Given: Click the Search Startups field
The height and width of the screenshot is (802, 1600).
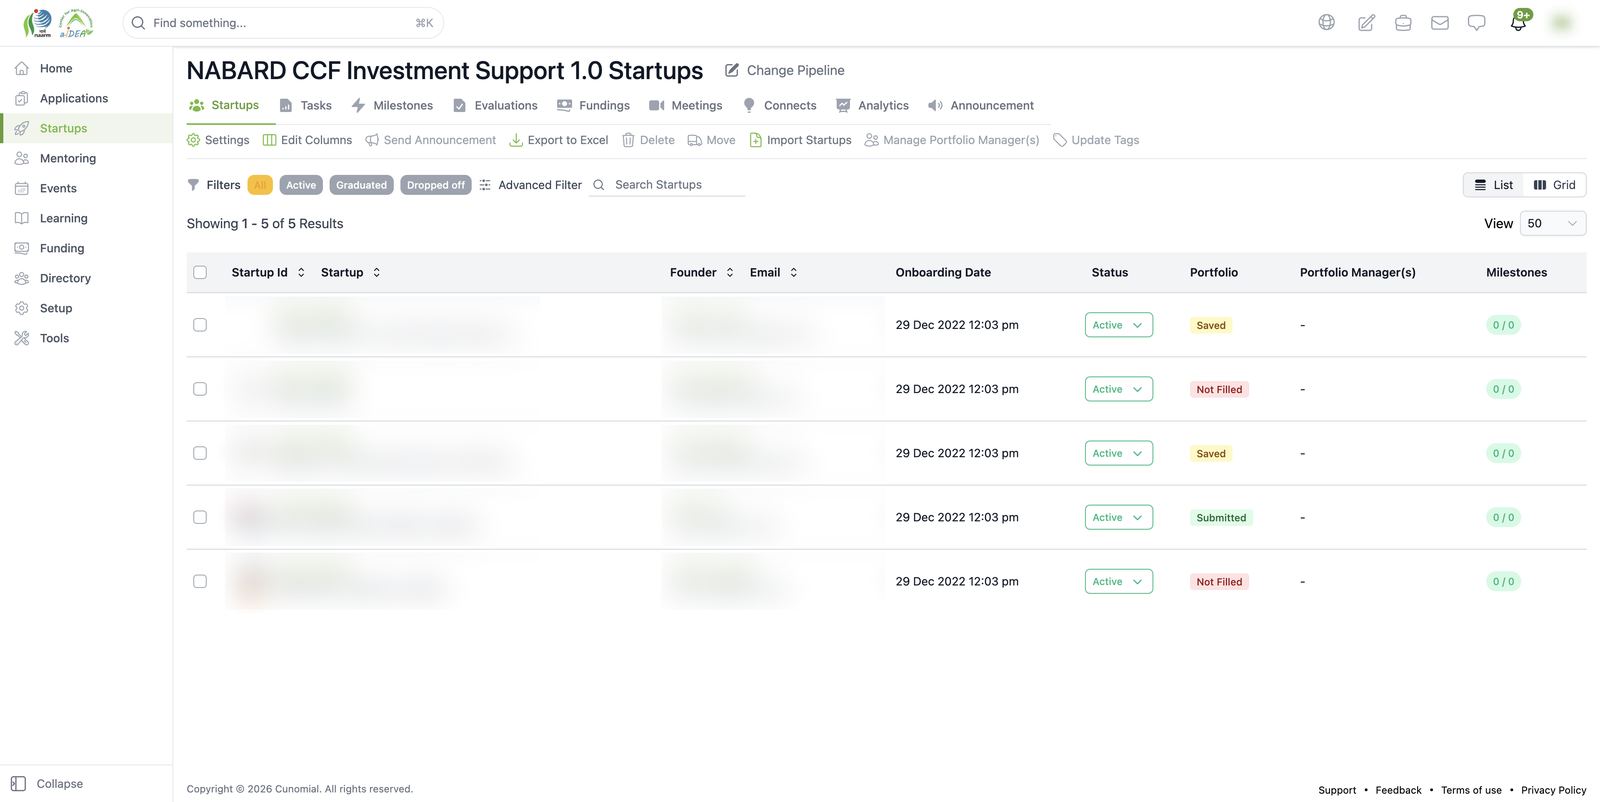Looking at the screenshot, I should click(668, 185).
